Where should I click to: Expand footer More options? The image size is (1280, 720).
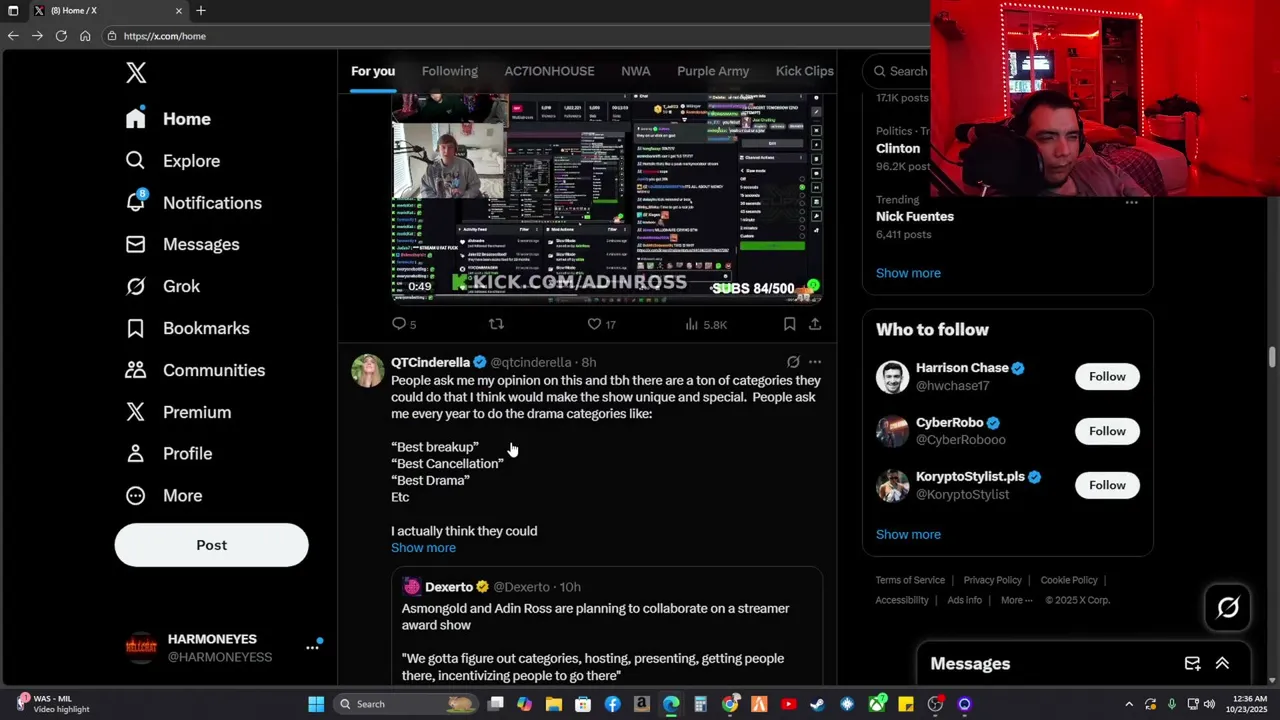(x=1015, y=600)
